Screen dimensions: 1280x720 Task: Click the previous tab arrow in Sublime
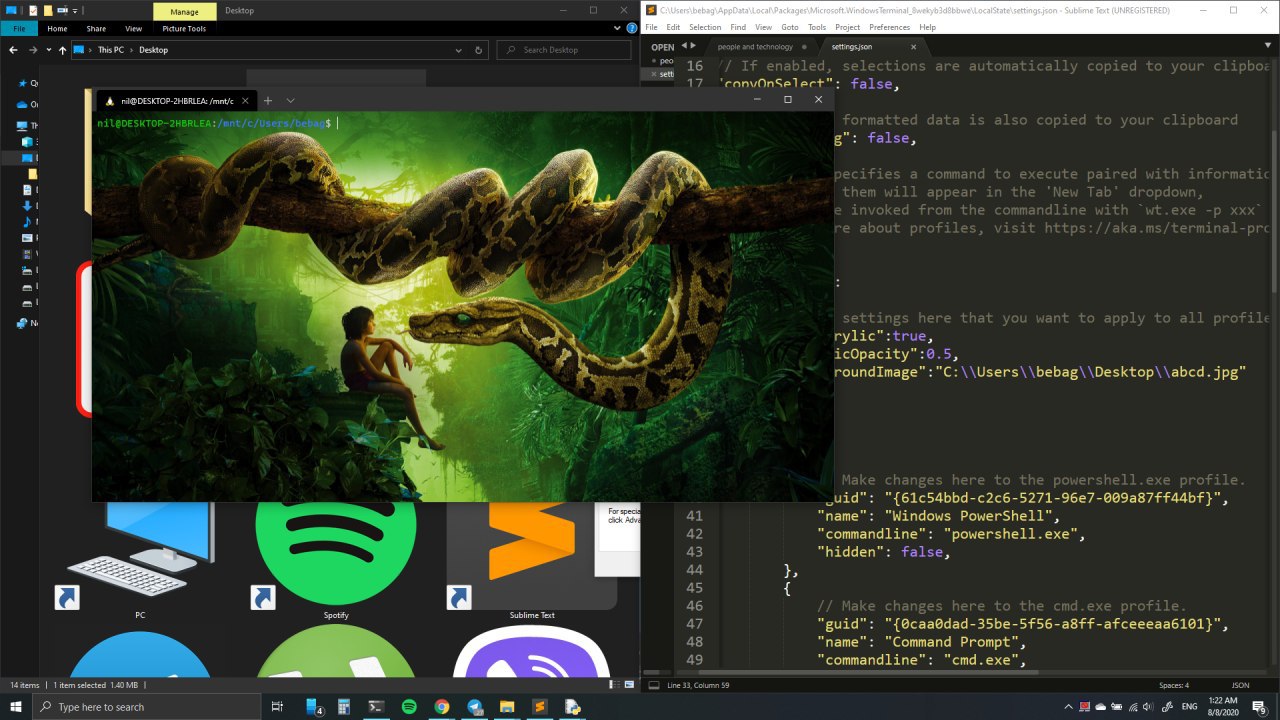tap(685, 46)
